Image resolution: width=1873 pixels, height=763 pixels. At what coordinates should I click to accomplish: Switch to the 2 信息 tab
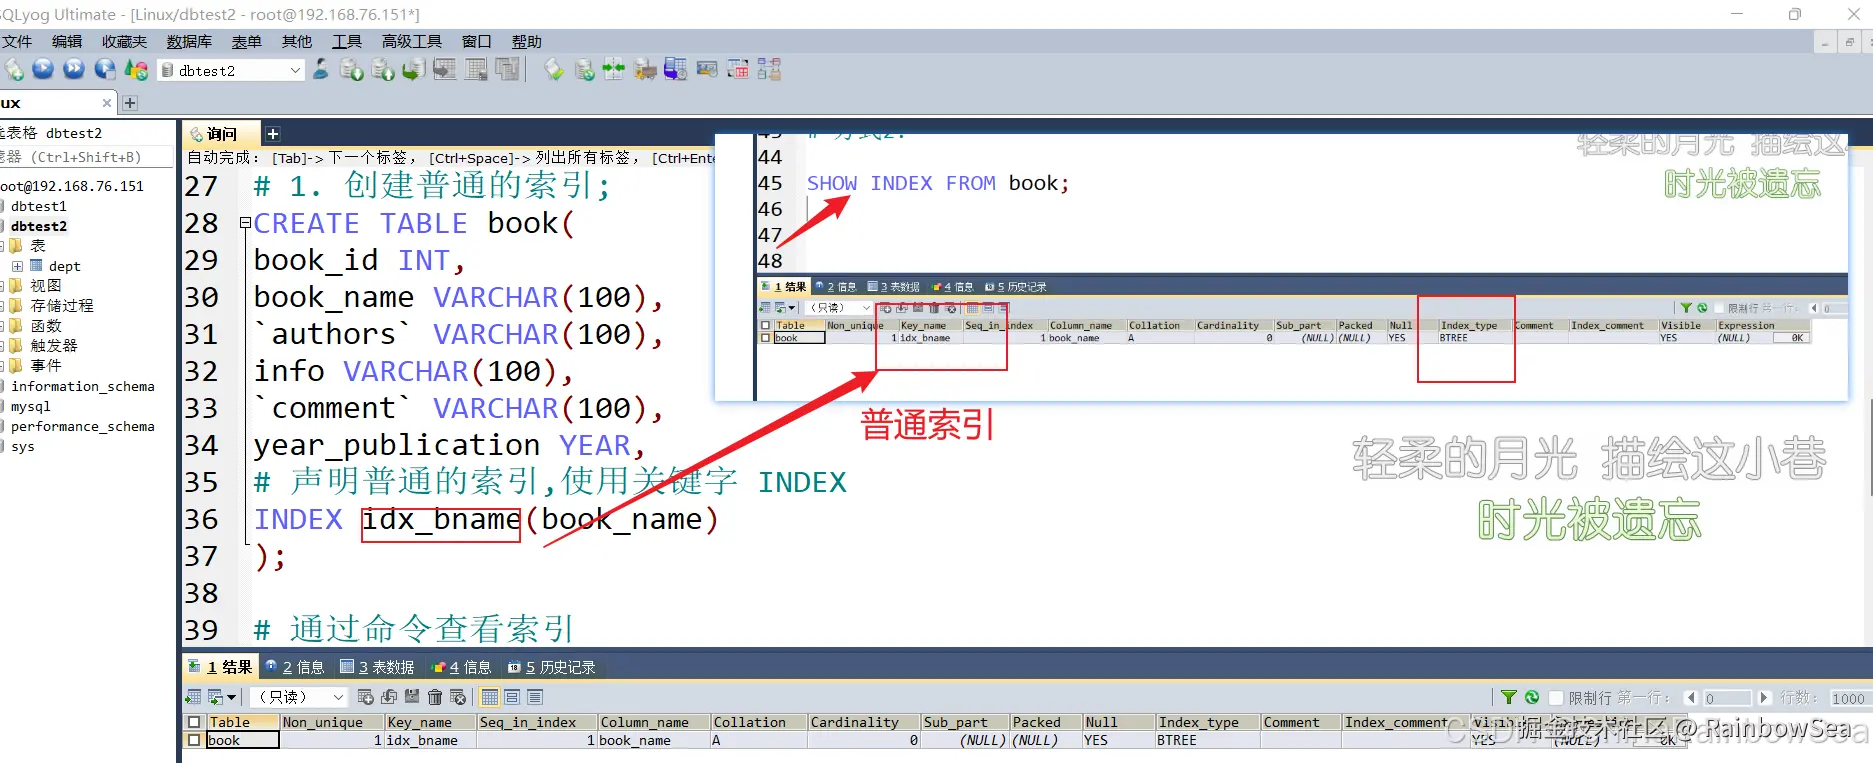click(x=295, y=667)
